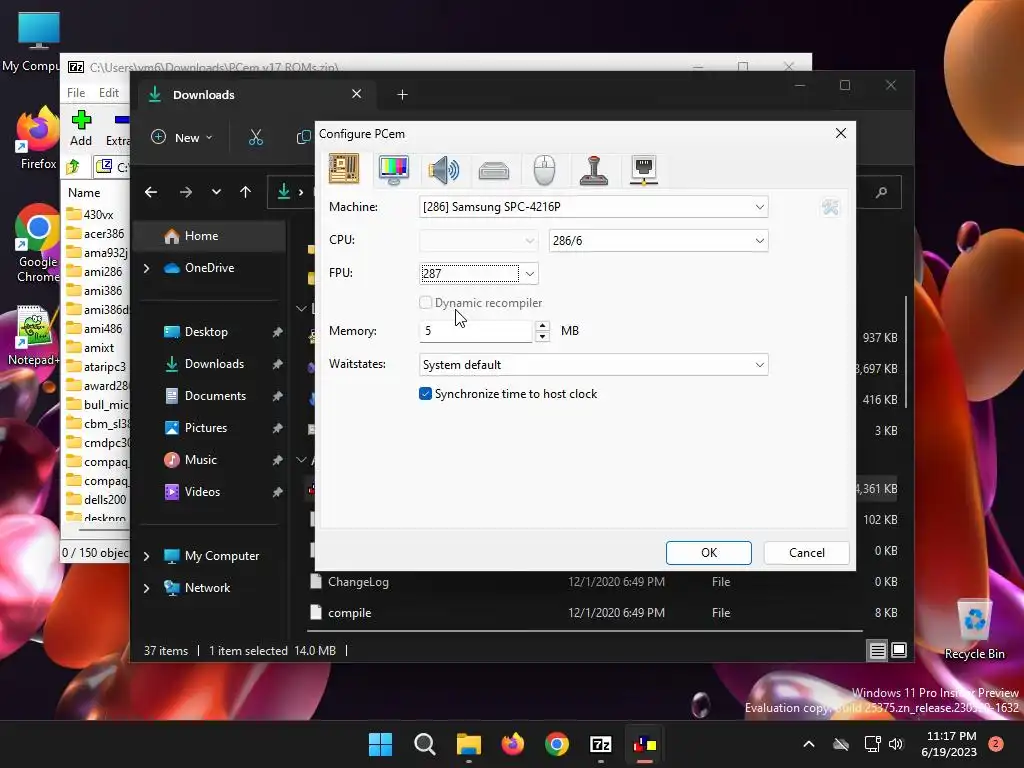Click the Cut scissors icon in Explorer
Viewport: 1024px width, 768px height.
pos(255,138)
